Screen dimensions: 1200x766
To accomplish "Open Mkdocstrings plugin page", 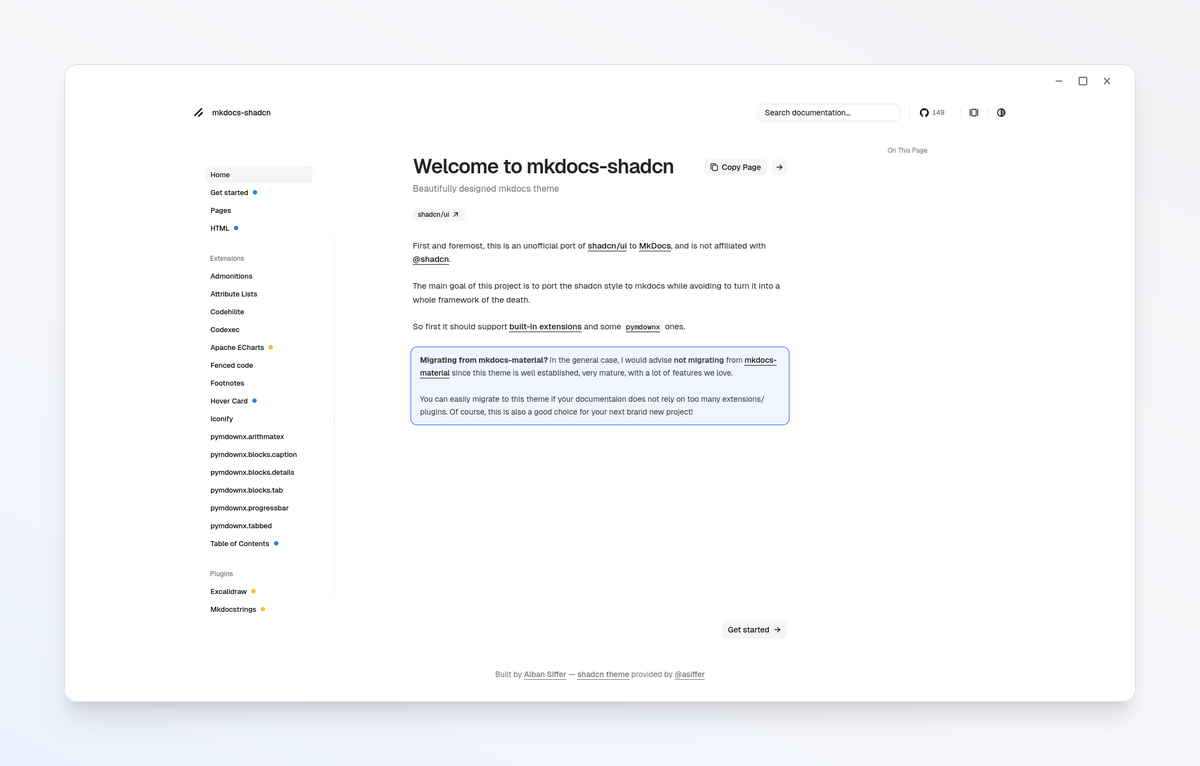I will (232, 609).
